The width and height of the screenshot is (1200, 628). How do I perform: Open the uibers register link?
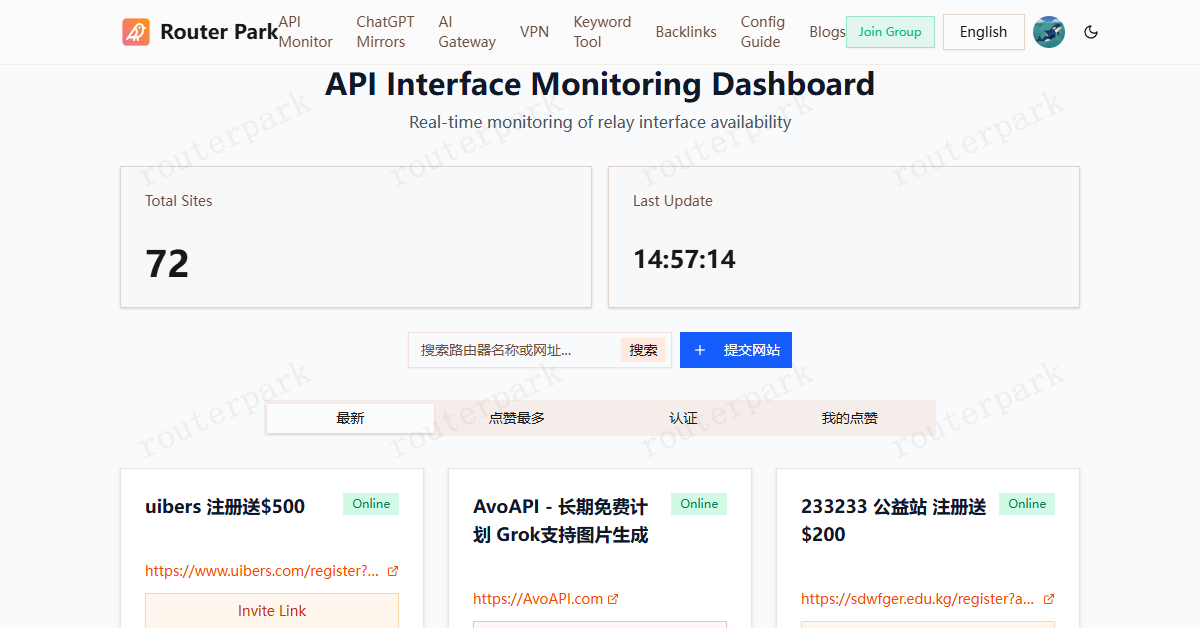[x=262, y=571]
